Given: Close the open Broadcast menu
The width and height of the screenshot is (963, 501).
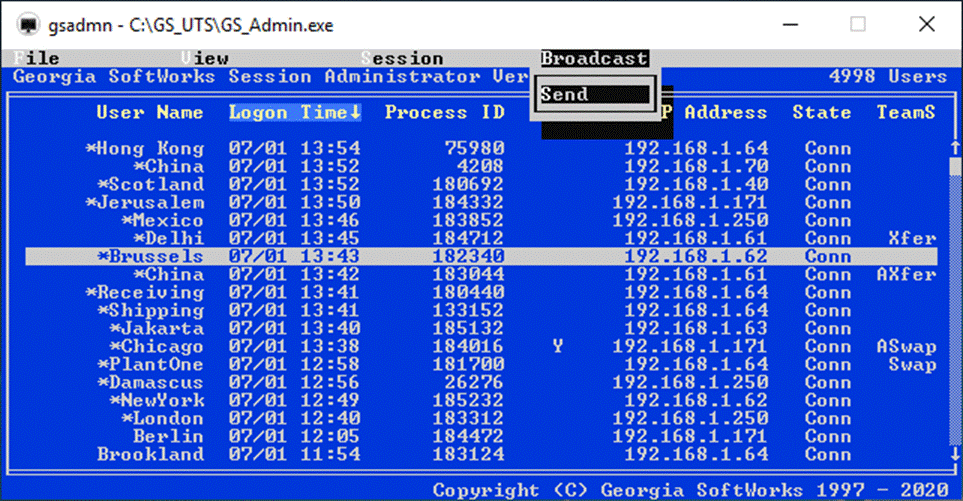Looking at the screenshot, I should pos(594,58).
